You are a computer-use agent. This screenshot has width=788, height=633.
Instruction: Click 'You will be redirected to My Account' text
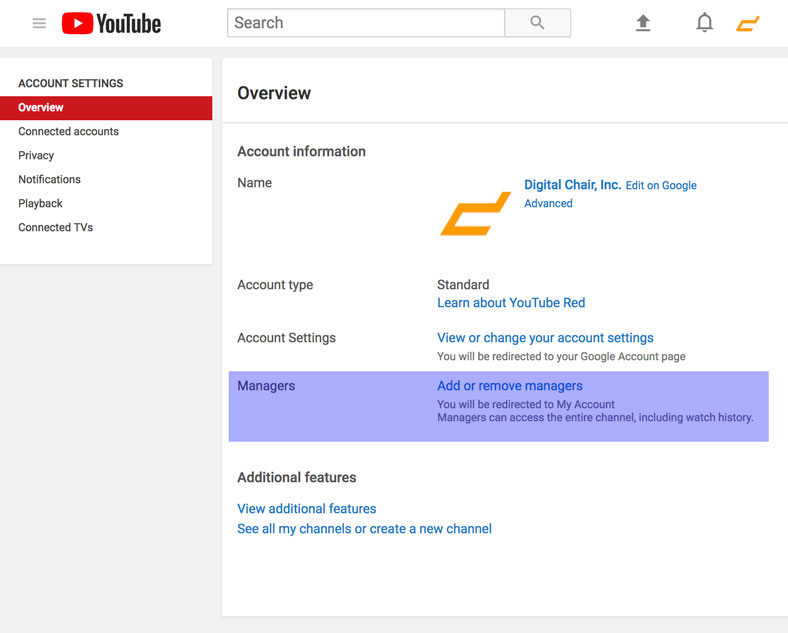pos(526,404)
